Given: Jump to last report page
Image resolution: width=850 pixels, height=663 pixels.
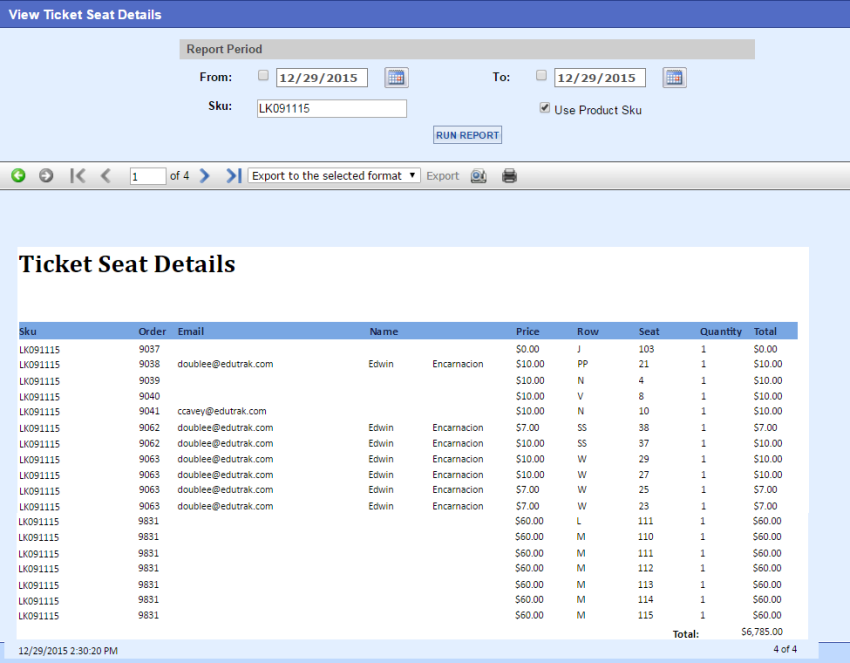Looking at the screenshot, I should pyautogui.click(x=234, y=176).
